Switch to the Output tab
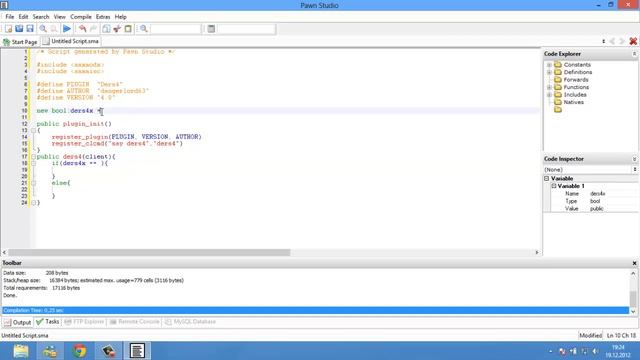The width and height of the screenshot is (640, 360). [17, 322]
